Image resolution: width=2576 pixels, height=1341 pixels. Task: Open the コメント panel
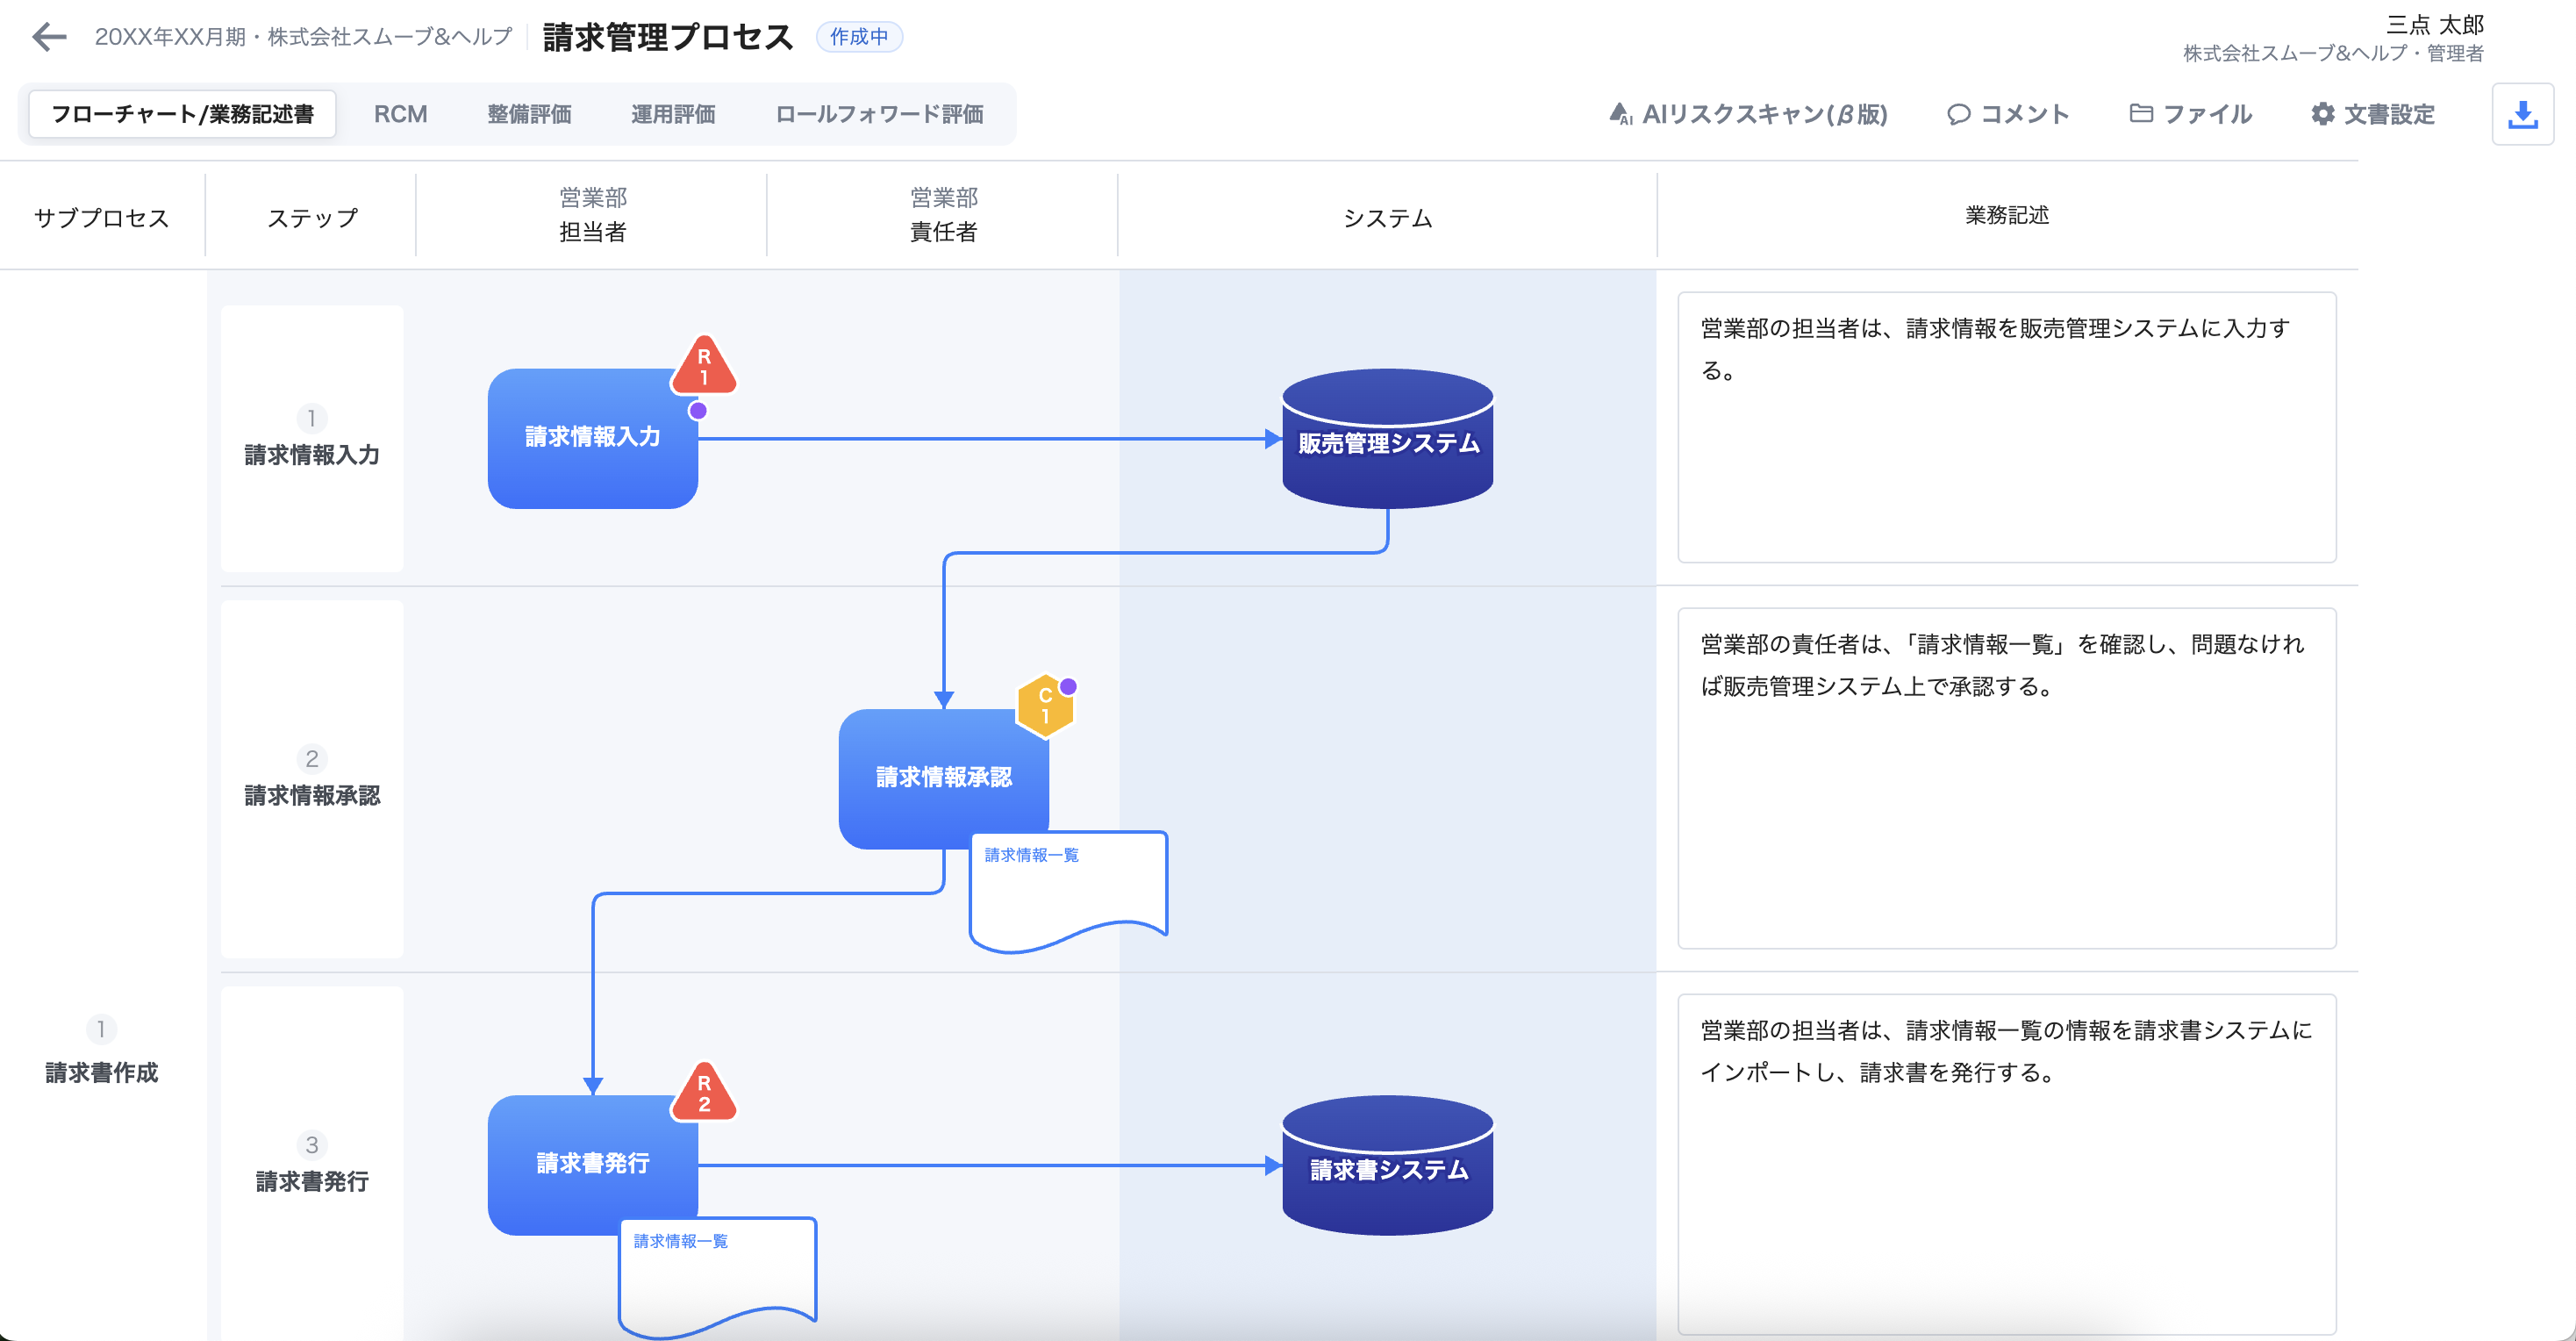(2008, 114)
